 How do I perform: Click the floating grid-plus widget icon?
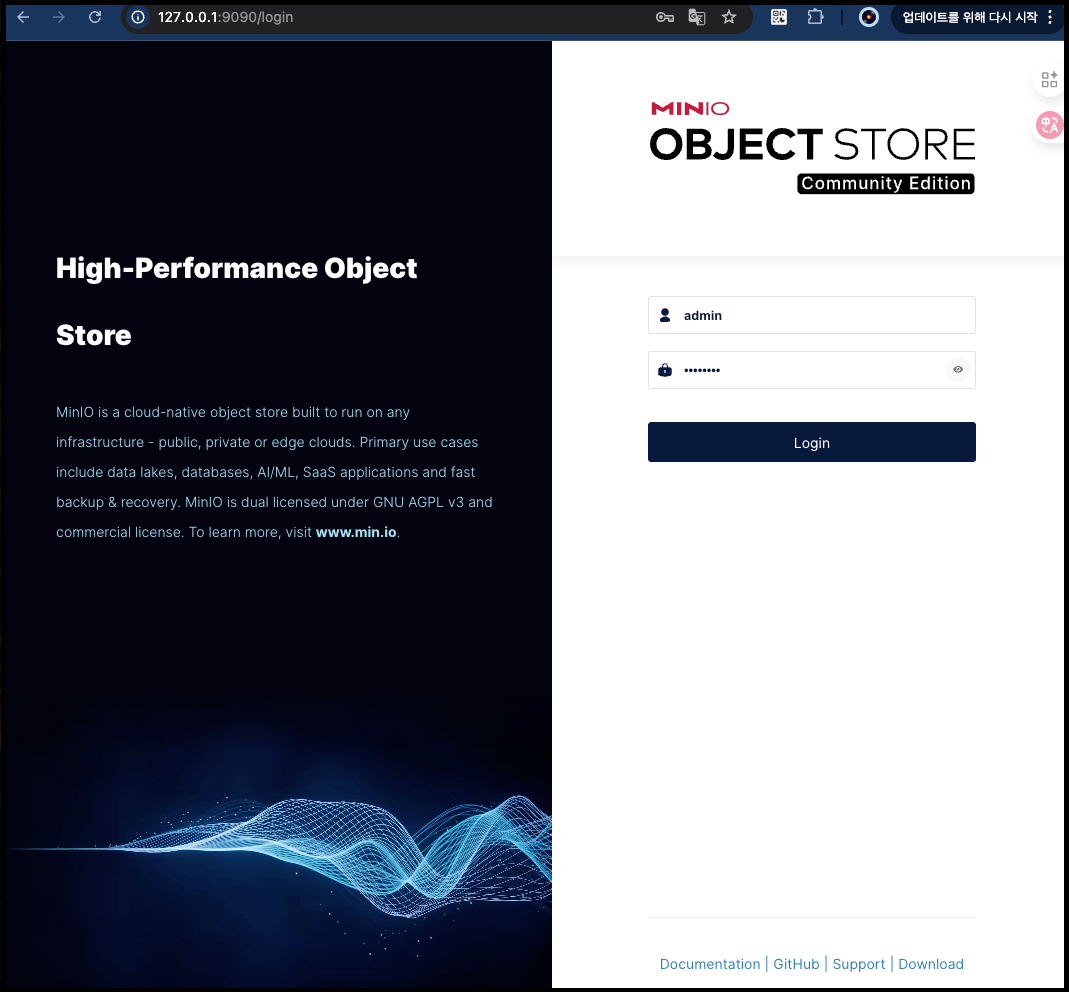click(x=1049, y=80)
